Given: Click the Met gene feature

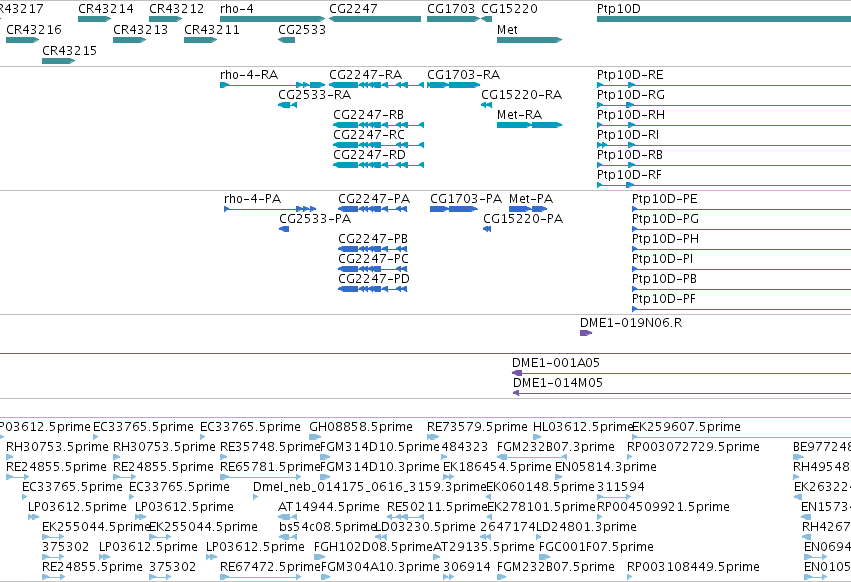Looking at the screenshot, I should 529,40.
